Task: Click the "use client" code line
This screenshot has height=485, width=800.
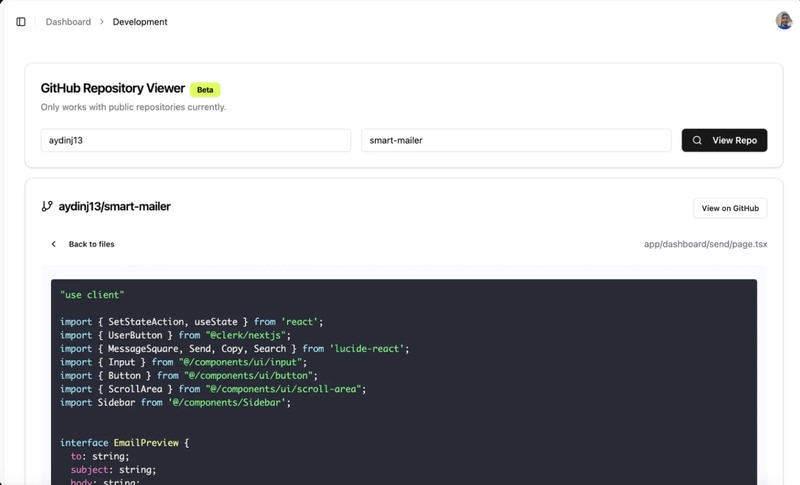Action: [92, 295]
